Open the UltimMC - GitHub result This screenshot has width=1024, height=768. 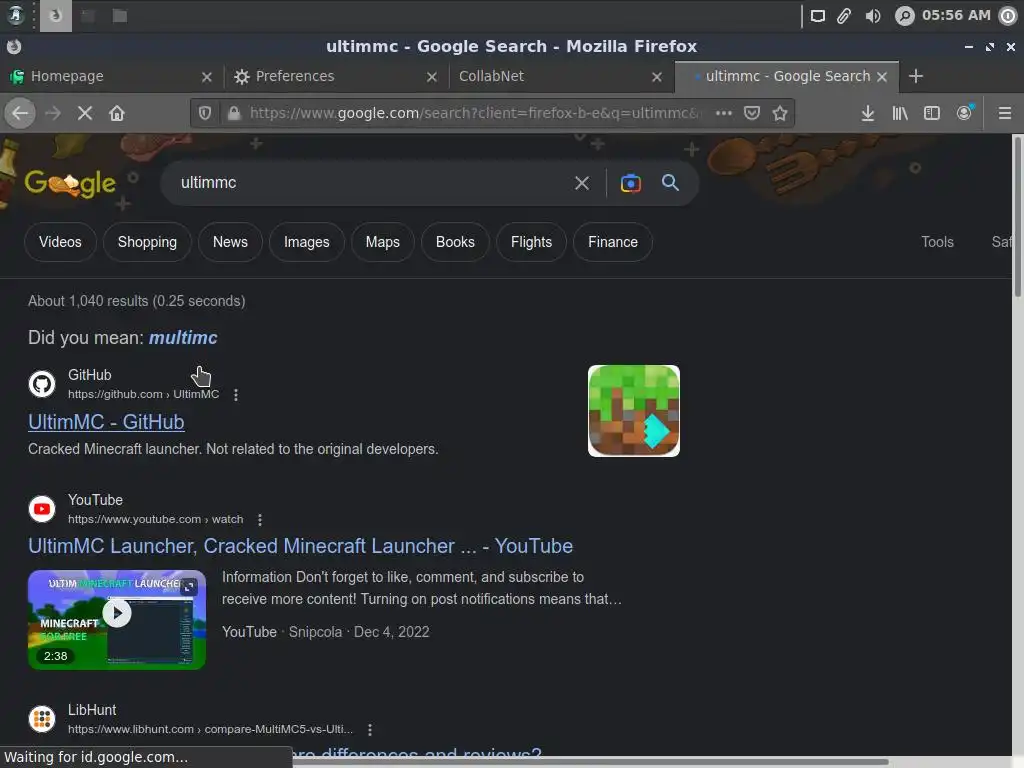[x=106, y=423]
